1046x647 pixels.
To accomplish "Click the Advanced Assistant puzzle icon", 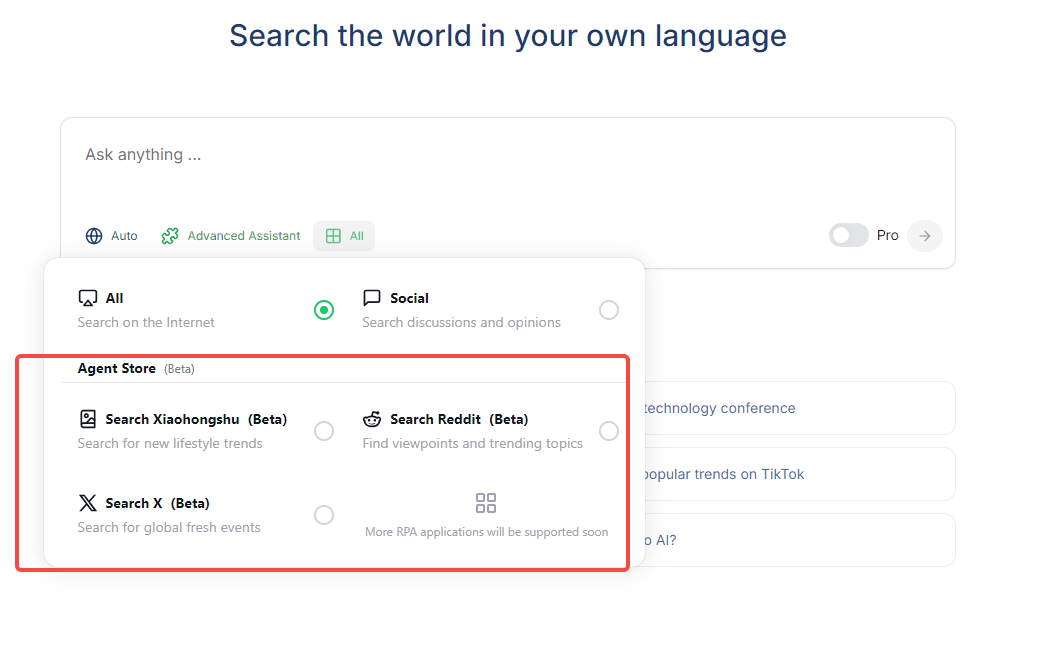I will [170, 236].
